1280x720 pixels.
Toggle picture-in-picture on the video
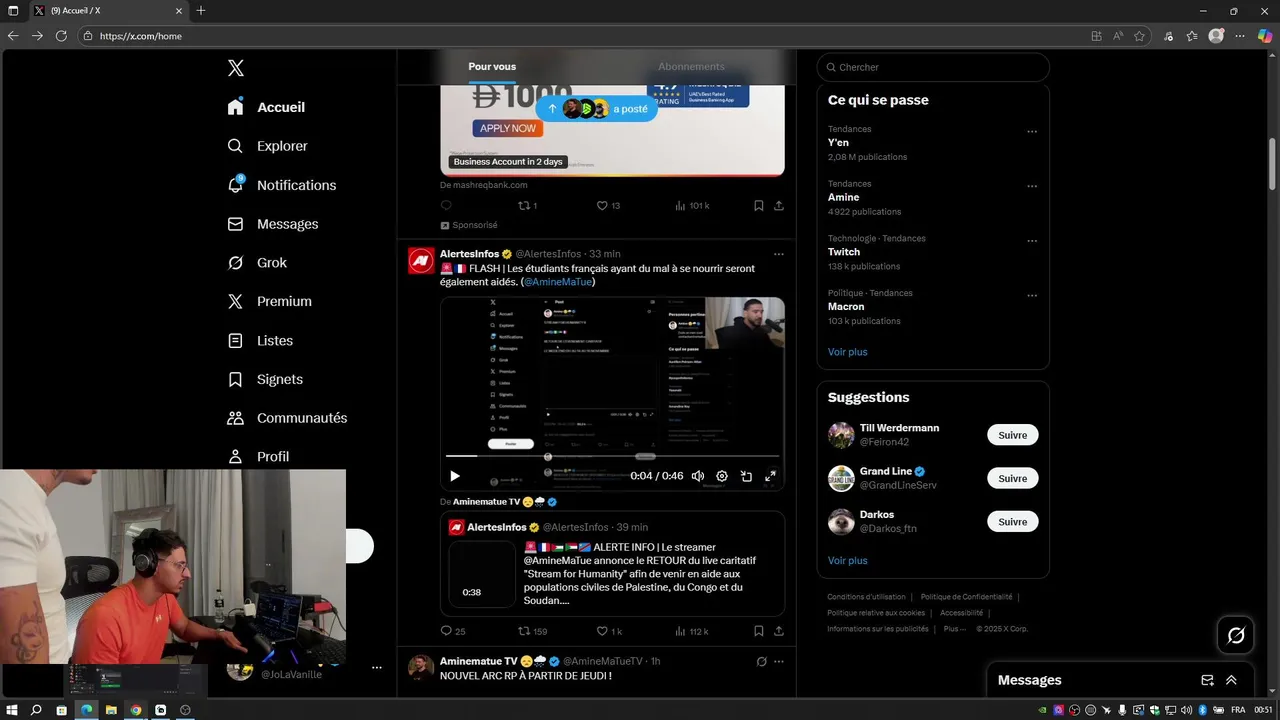coord(746,476)
